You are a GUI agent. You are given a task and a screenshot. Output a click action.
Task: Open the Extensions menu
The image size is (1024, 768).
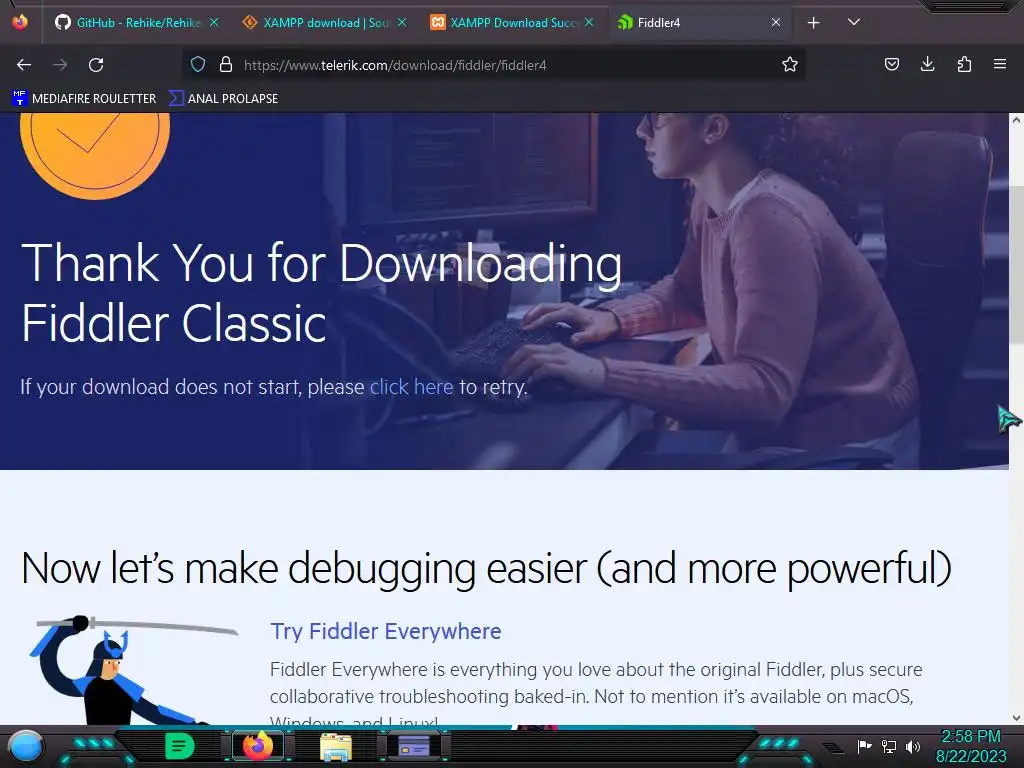(x=964, y=64)
